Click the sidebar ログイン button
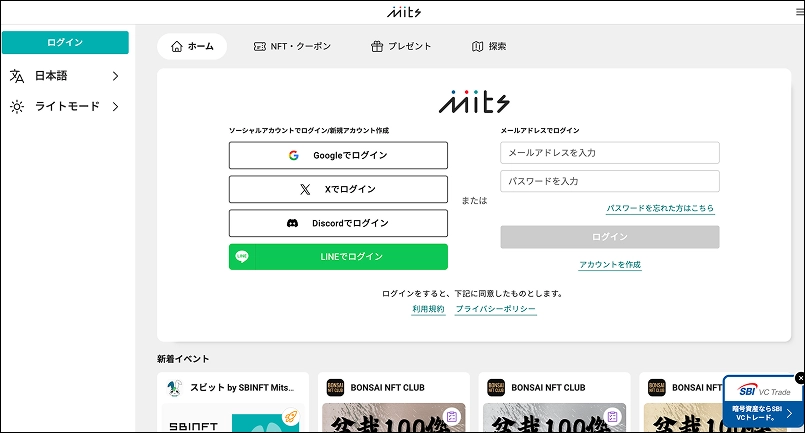 click(x=65, y=42)
